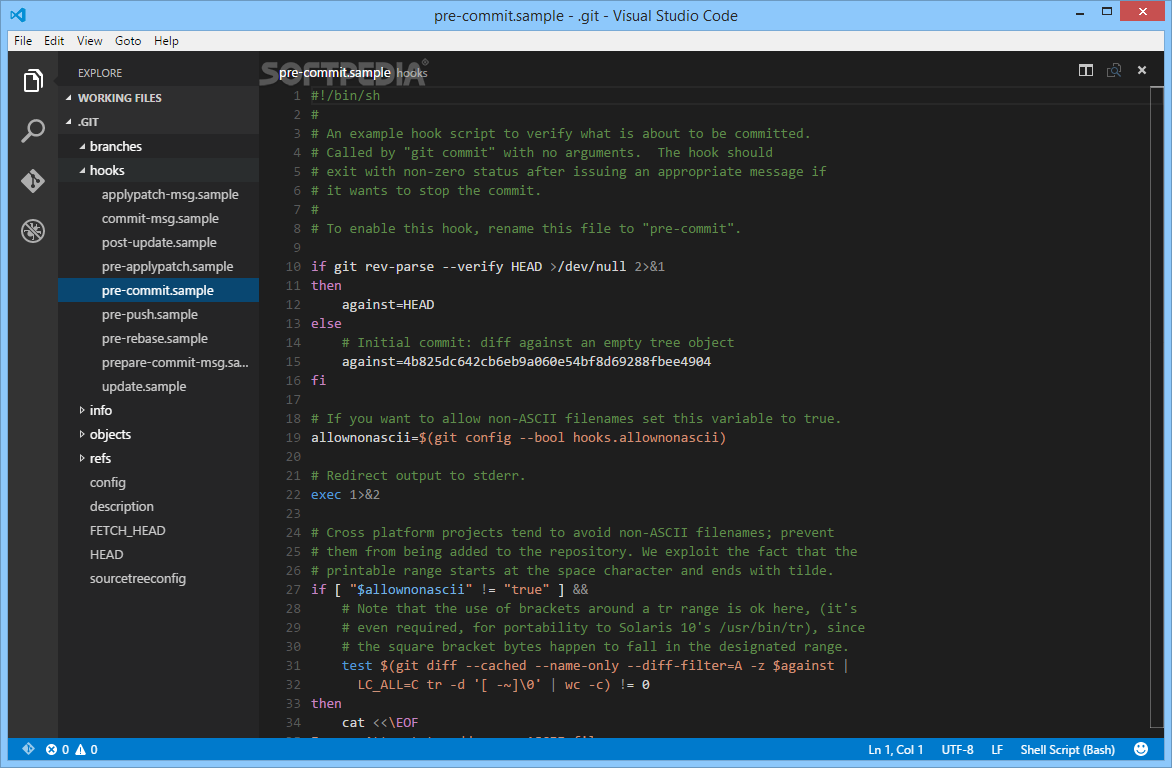Screen dimensions: 1172x768
Task: Open the View menu
Action: point(90,40)
